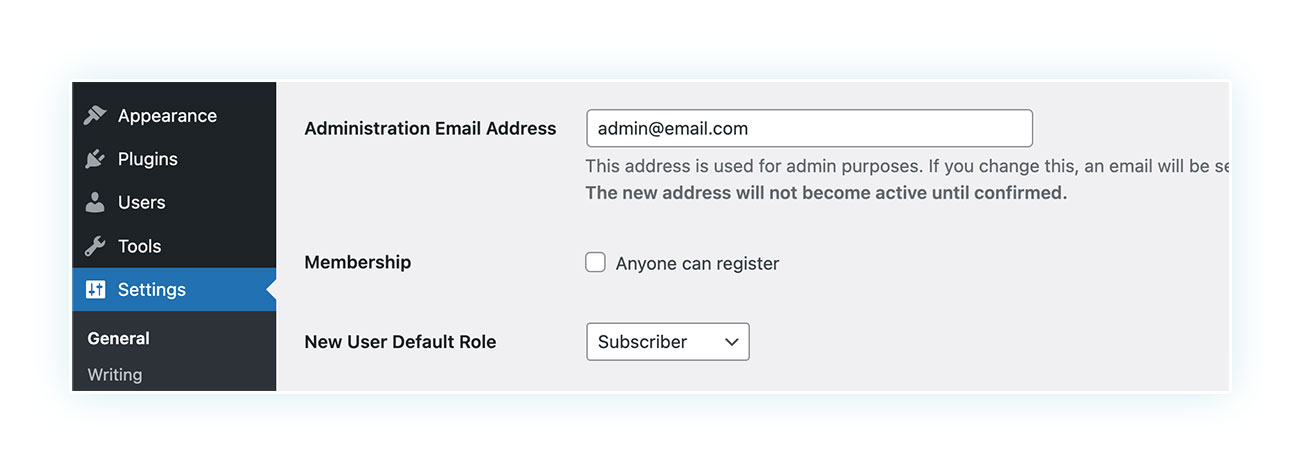
Task: Open the General settings submenu item
Action: 118,338
